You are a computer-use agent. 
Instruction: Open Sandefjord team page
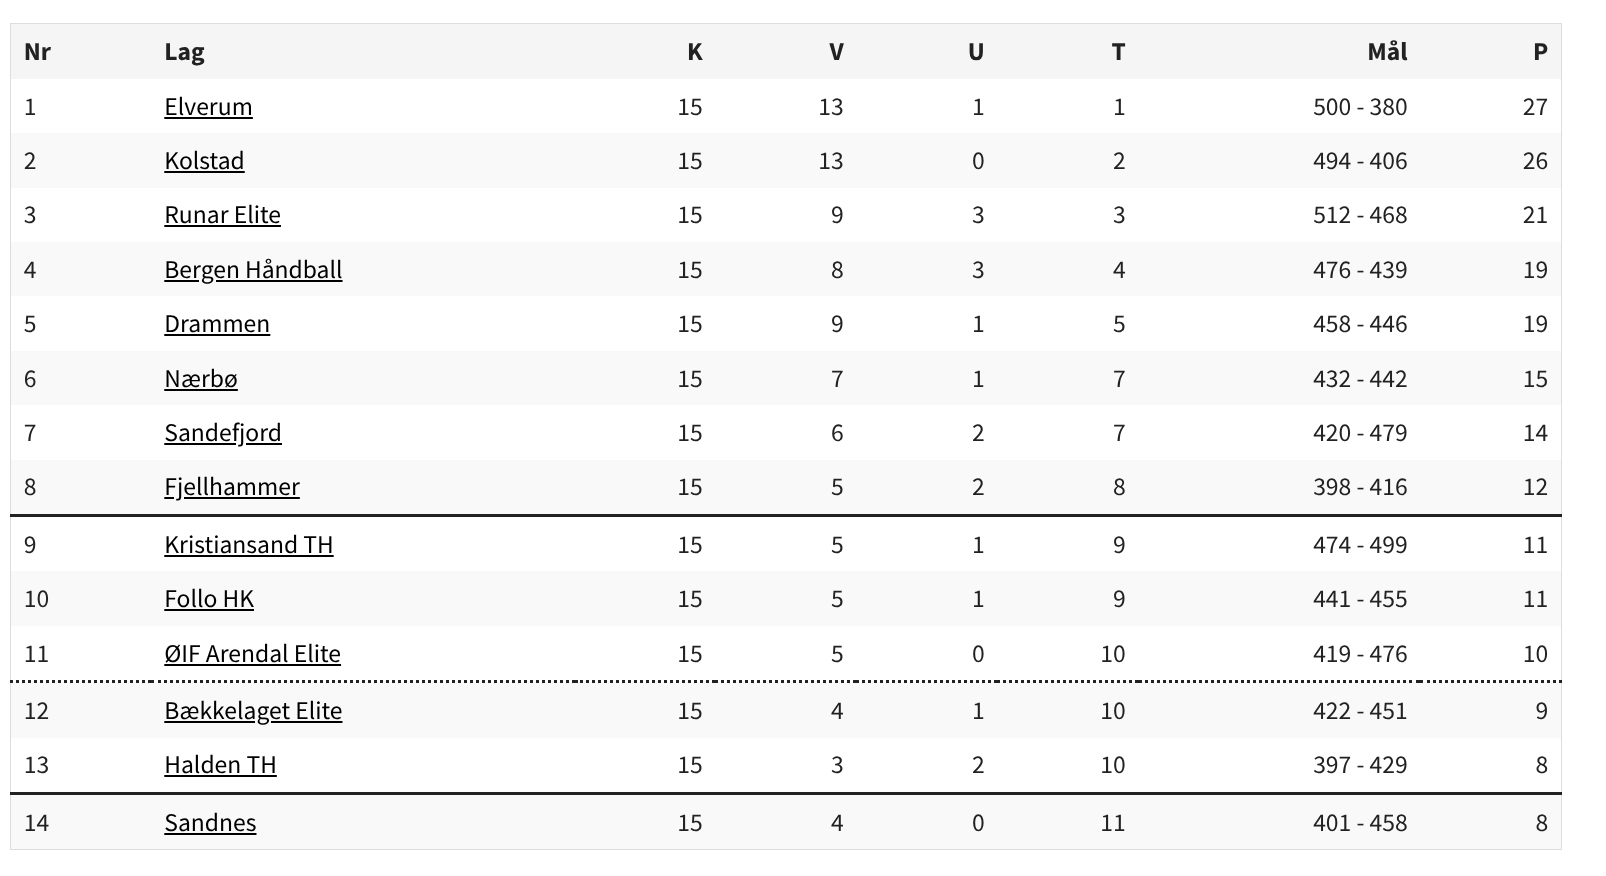click(x=223, y=433)
